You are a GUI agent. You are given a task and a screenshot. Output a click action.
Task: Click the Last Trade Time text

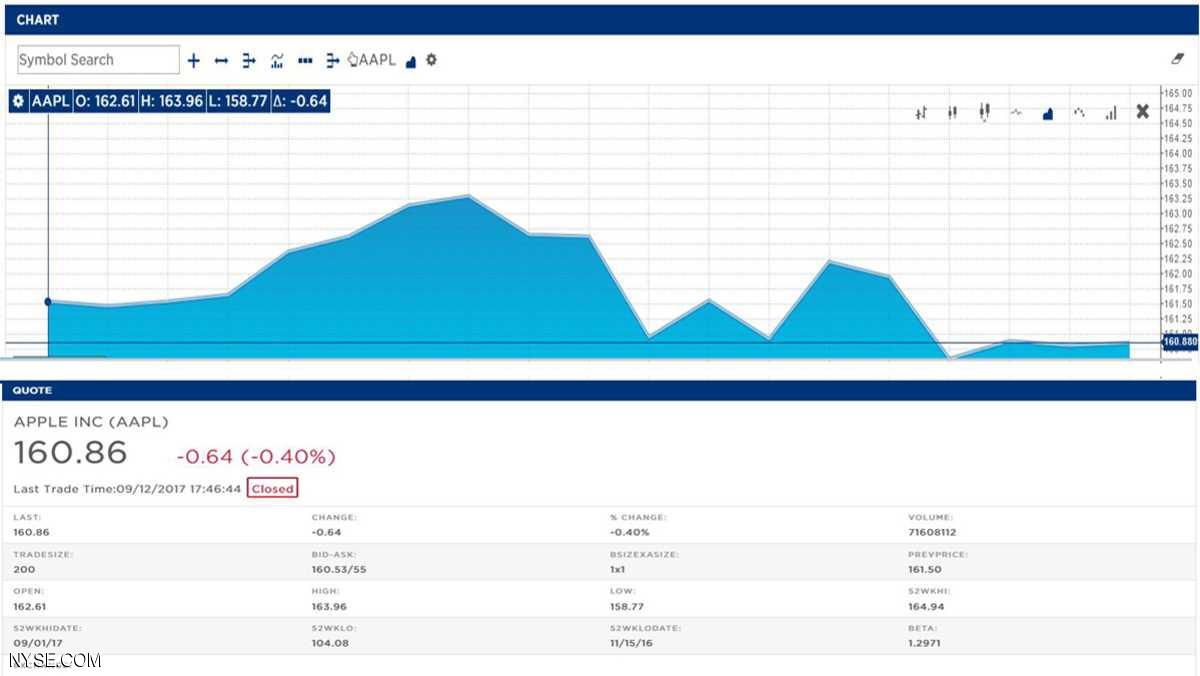(x=127, y=489)
